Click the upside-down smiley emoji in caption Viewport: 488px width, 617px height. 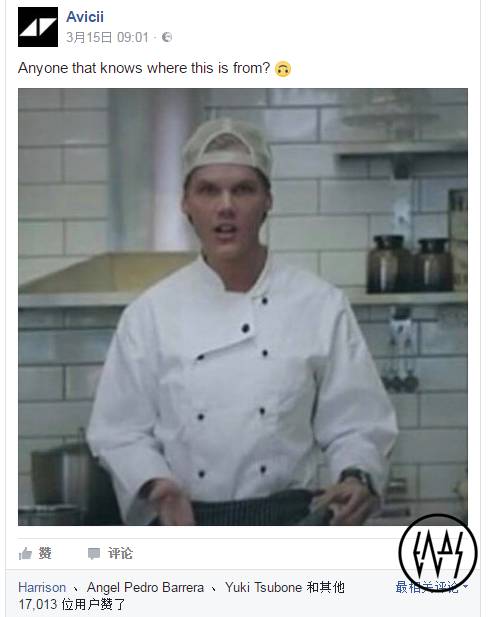click(283, 69)
